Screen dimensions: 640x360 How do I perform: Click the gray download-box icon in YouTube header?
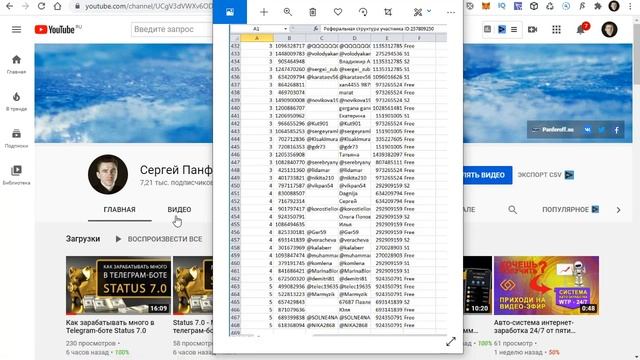[487, 29]
